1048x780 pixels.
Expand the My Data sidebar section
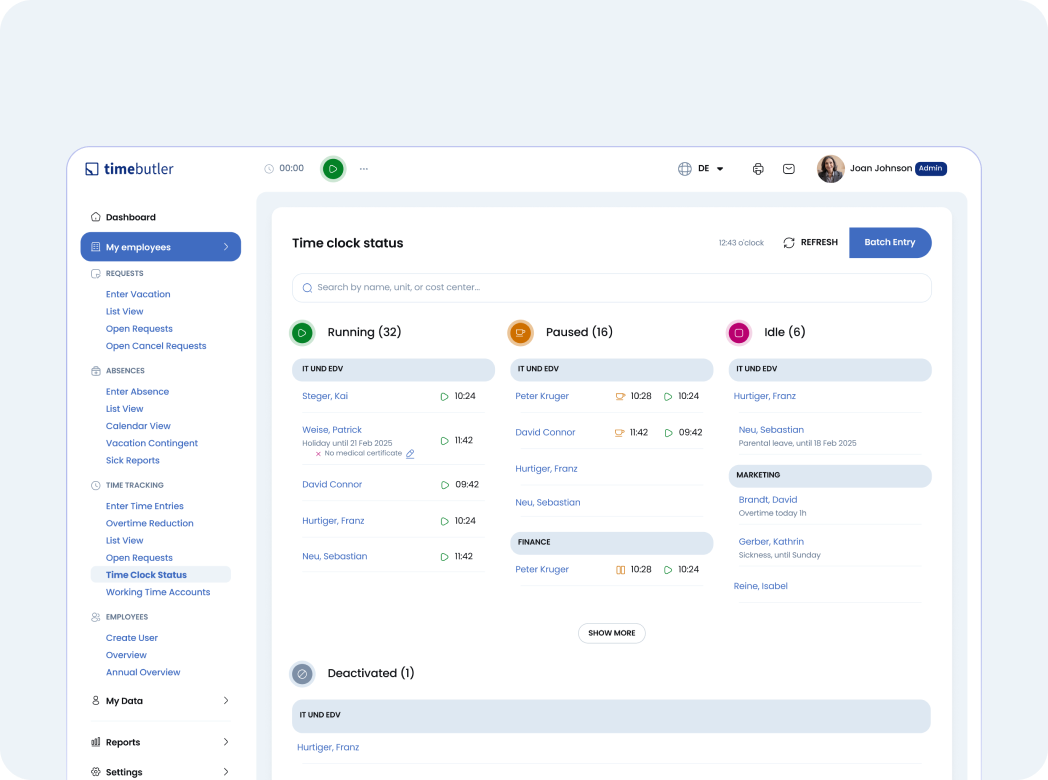pos(160,701)
